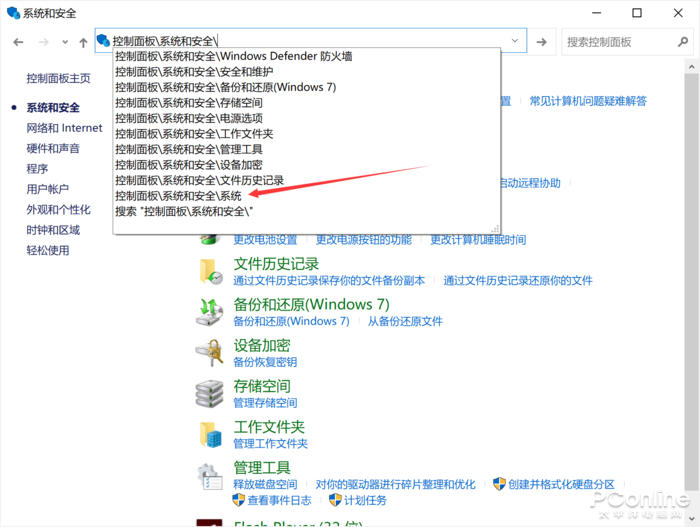Click 管理工作文件夹 link
Screen dimensions: 700x527
coord(271,443)
